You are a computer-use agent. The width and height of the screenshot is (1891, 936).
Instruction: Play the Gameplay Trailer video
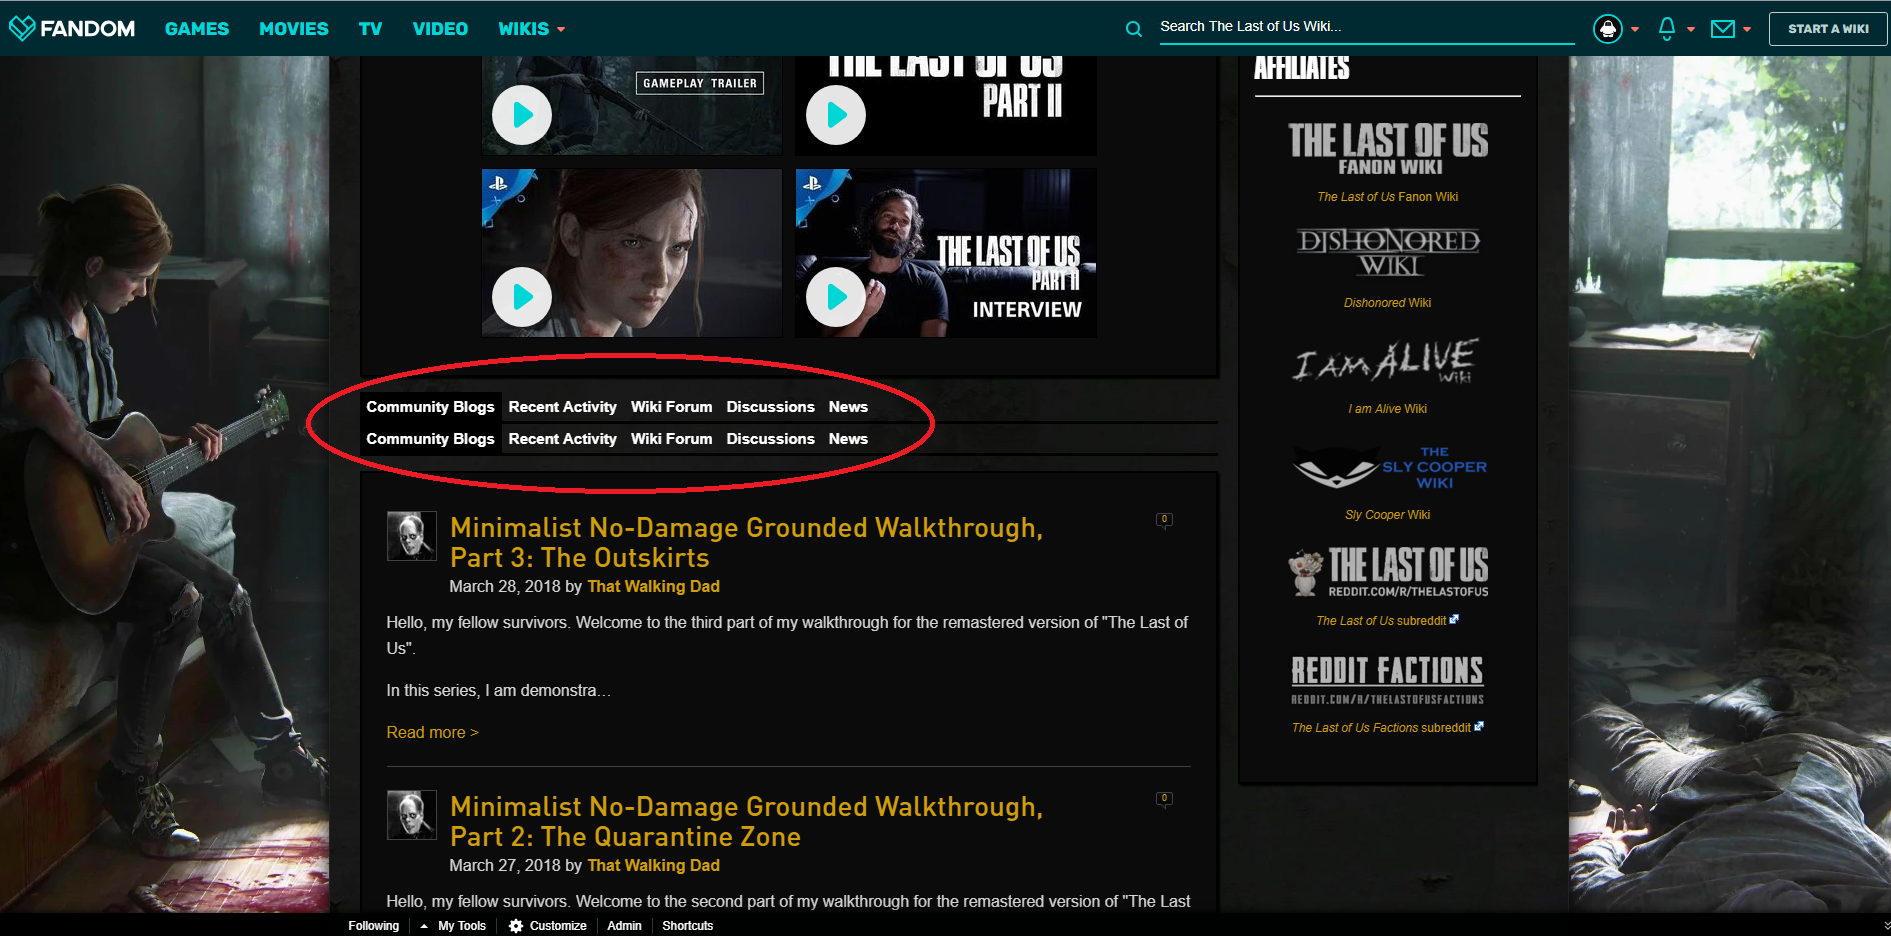522,115
